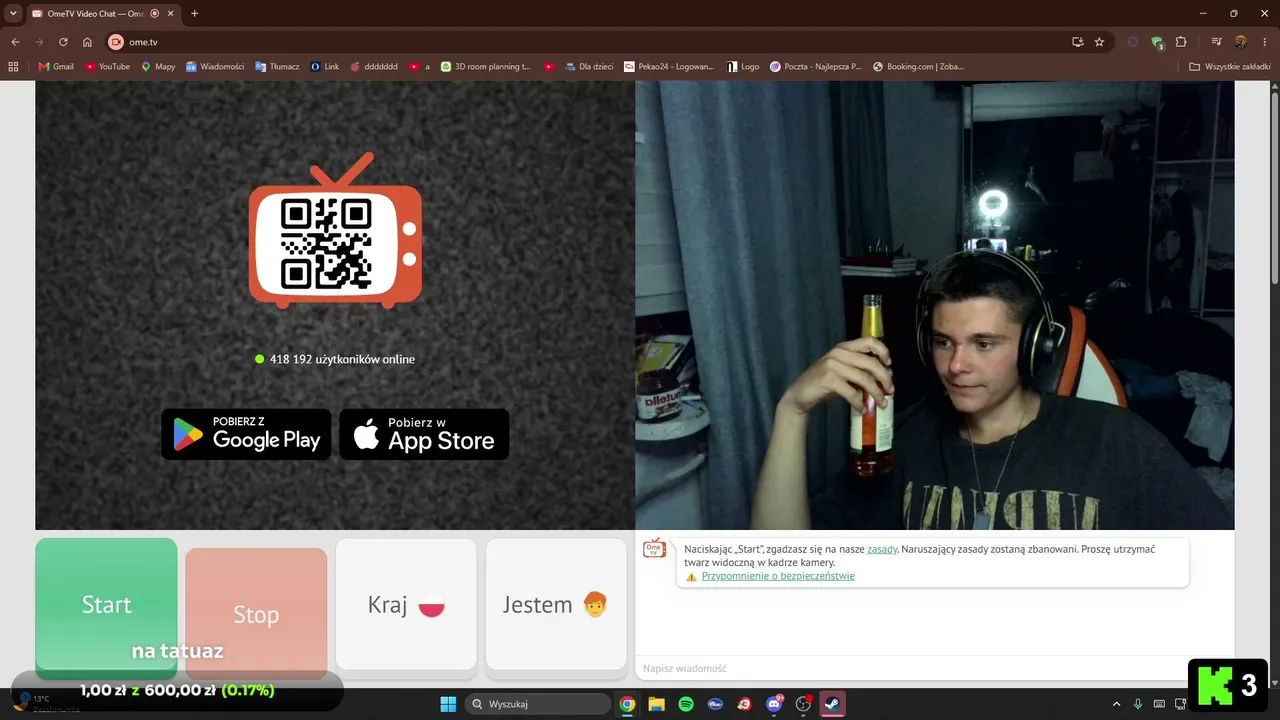Open the apps grid in bookmarks bar
Viewport: 1280px width, 720px height.
[x=13, y=67]
